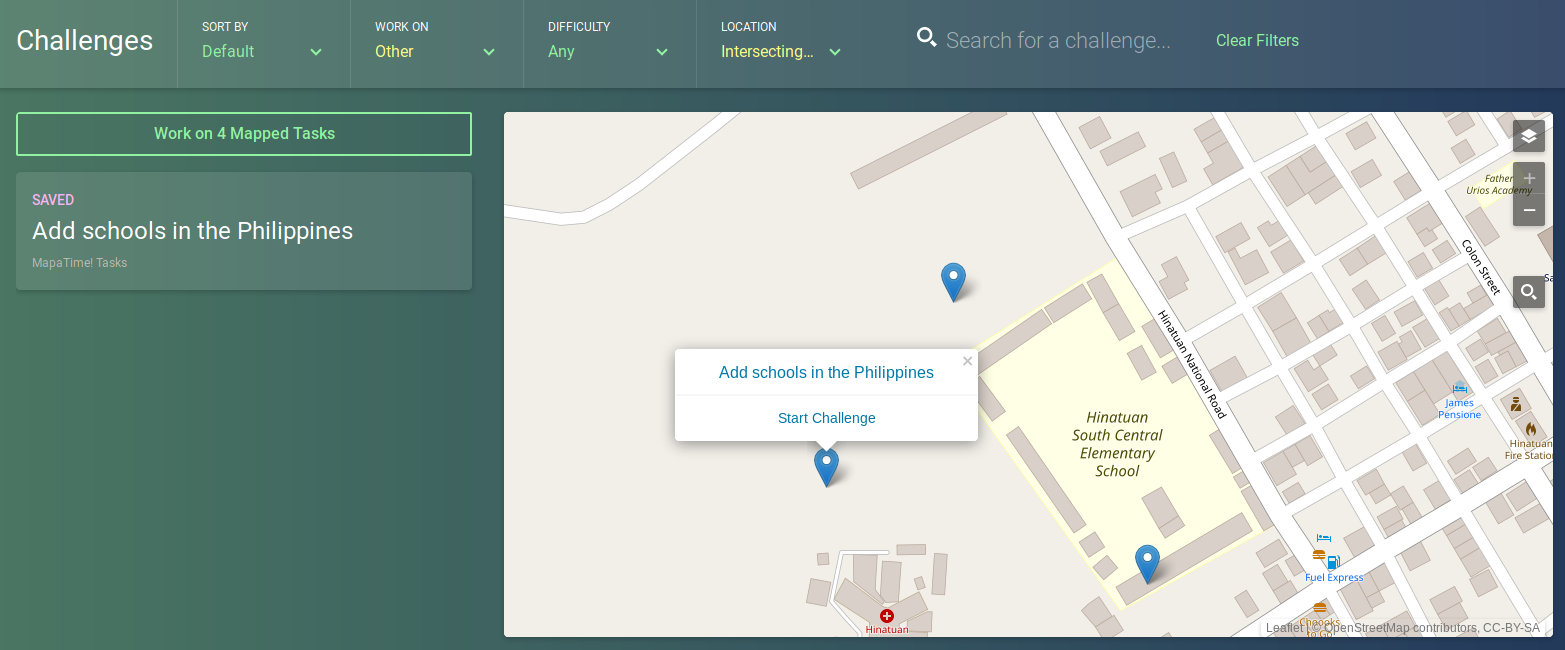Screen dimensions: 1565x650
Task: Zoom out with the map minus button
Action: click(x=1528, y=210)
